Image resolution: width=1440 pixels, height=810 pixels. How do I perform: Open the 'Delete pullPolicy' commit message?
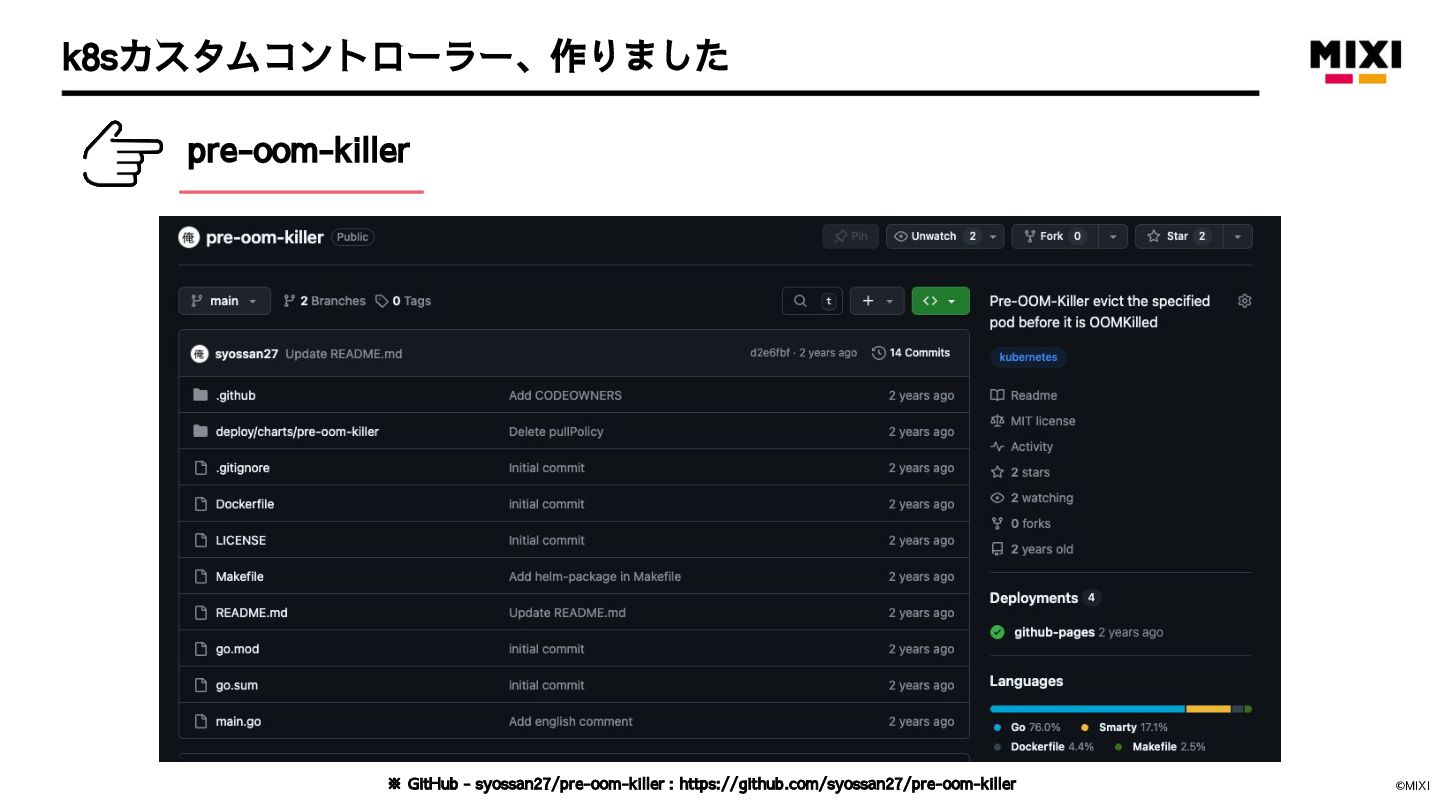coord(556,432)
